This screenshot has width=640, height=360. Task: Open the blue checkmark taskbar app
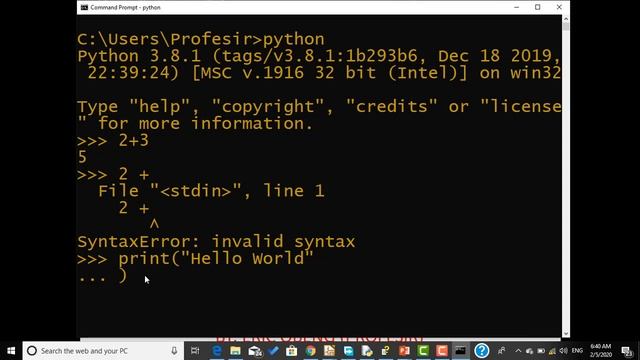273,351
